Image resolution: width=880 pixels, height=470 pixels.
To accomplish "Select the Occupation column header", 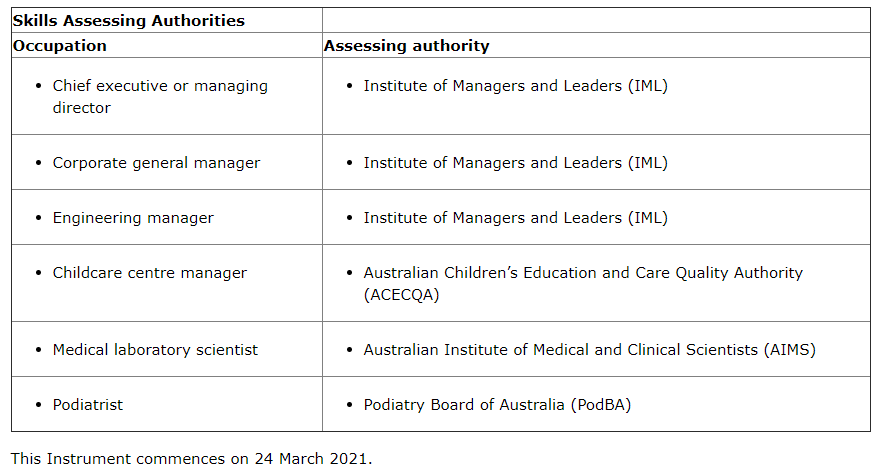I will [60, 45].
